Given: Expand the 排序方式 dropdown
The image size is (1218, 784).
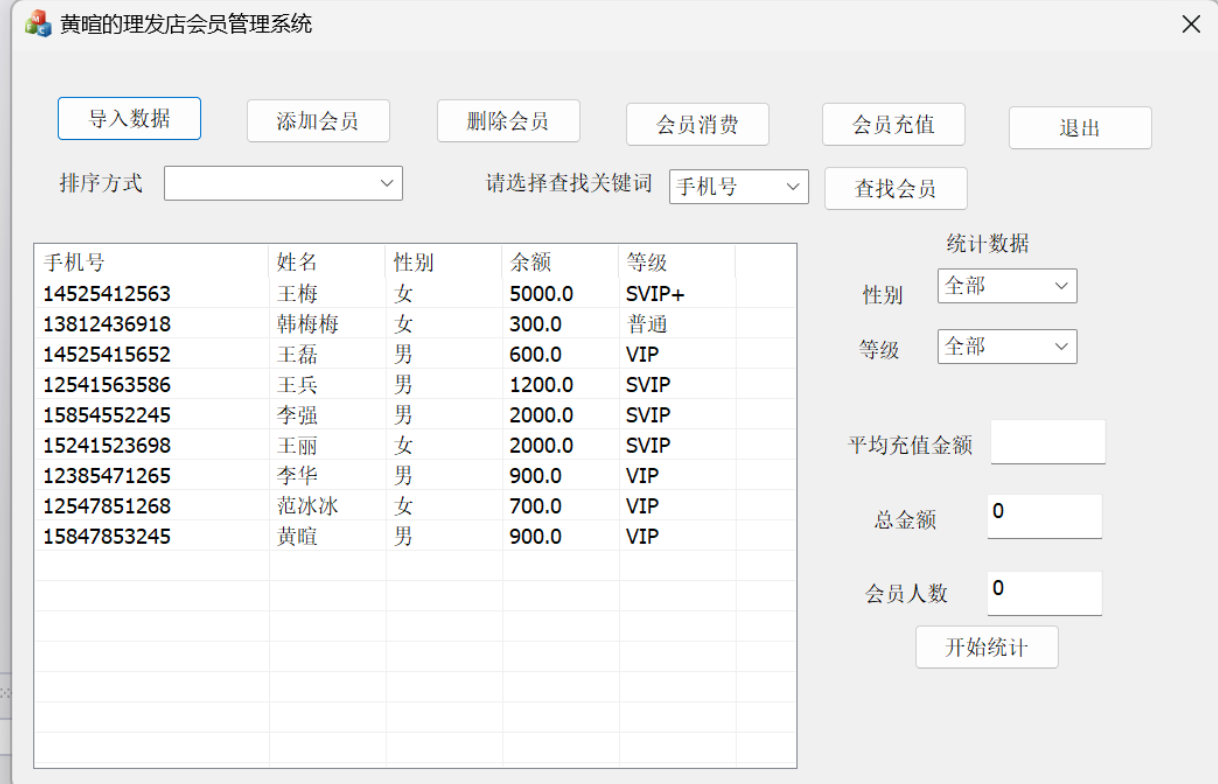Looking at the screenshot, I should click(x=283, y=183).
